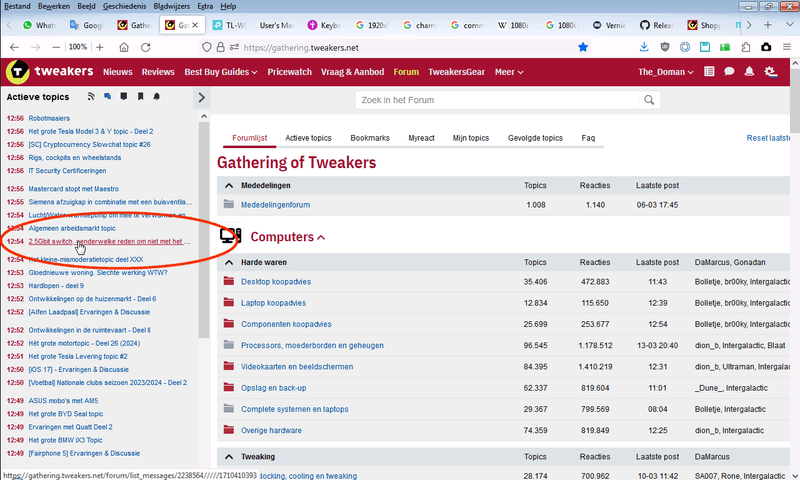This screenshot has width=800, height=480.
Task: Open the Tweakers settings gear icon
Action: [x=770, y=72]
